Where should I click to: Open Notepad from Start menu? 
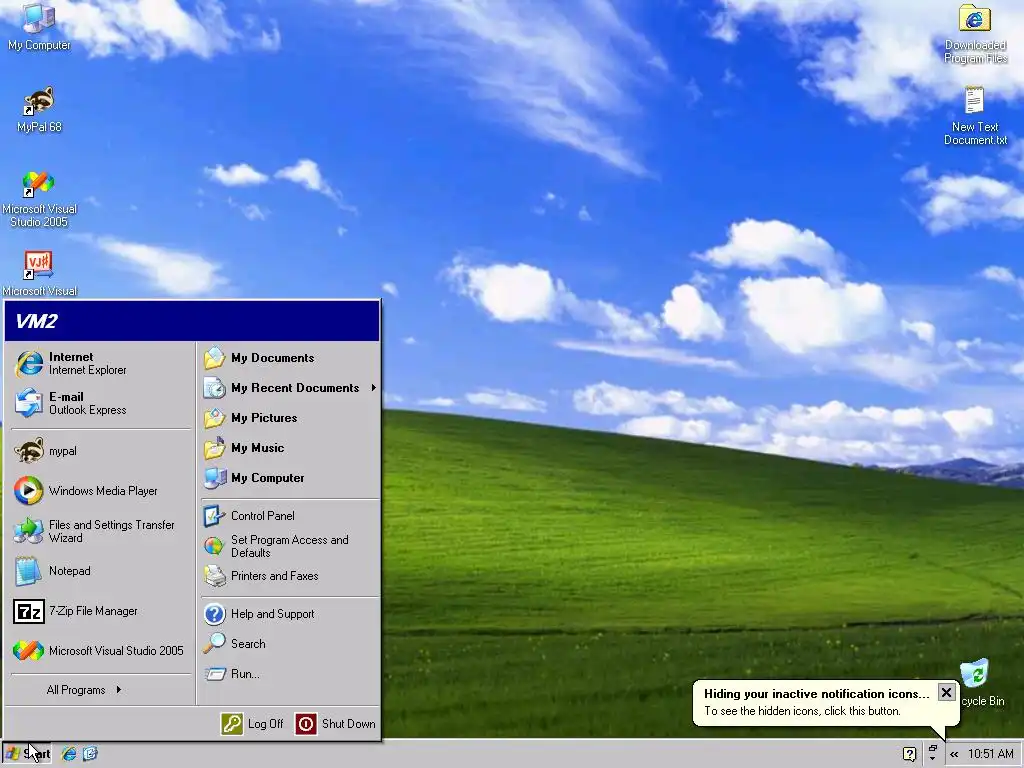(x=101, y=571)
